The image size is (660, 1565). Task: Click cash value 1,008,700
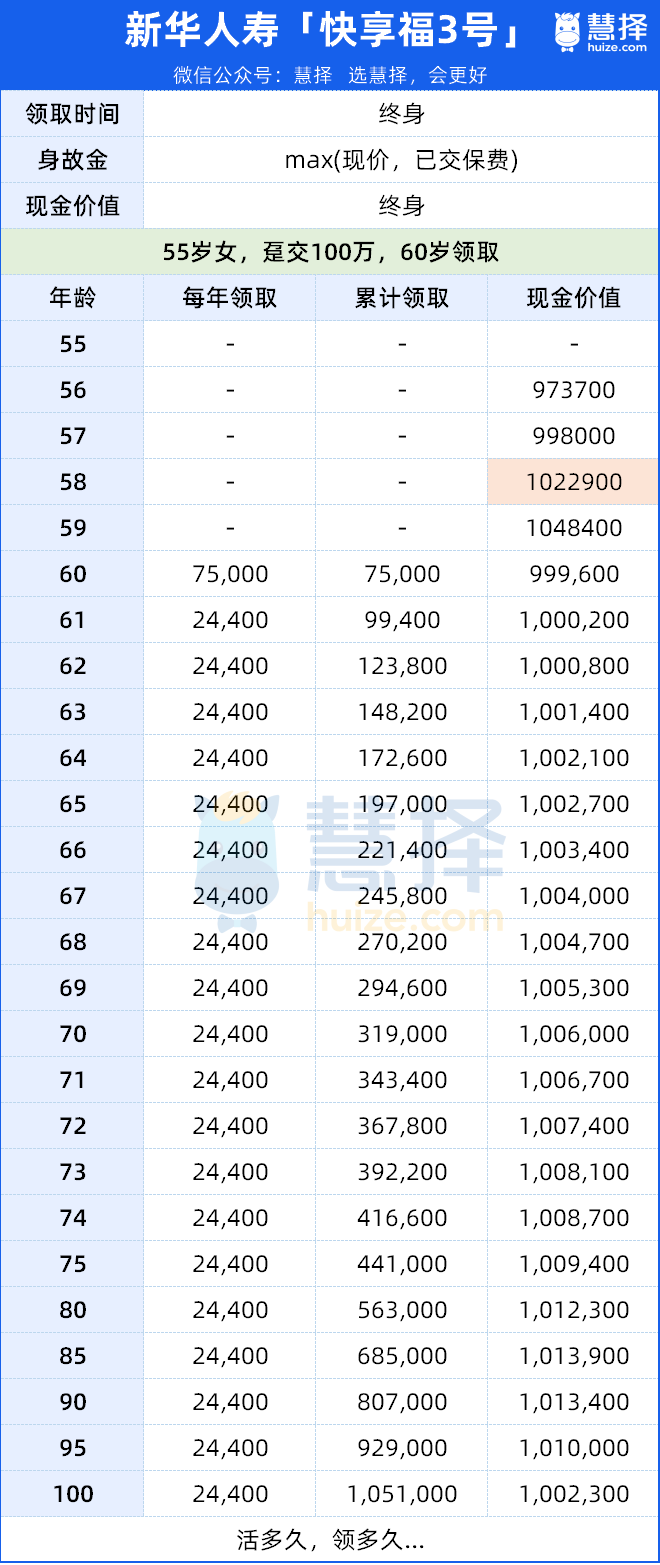(x=574, y=1218)
